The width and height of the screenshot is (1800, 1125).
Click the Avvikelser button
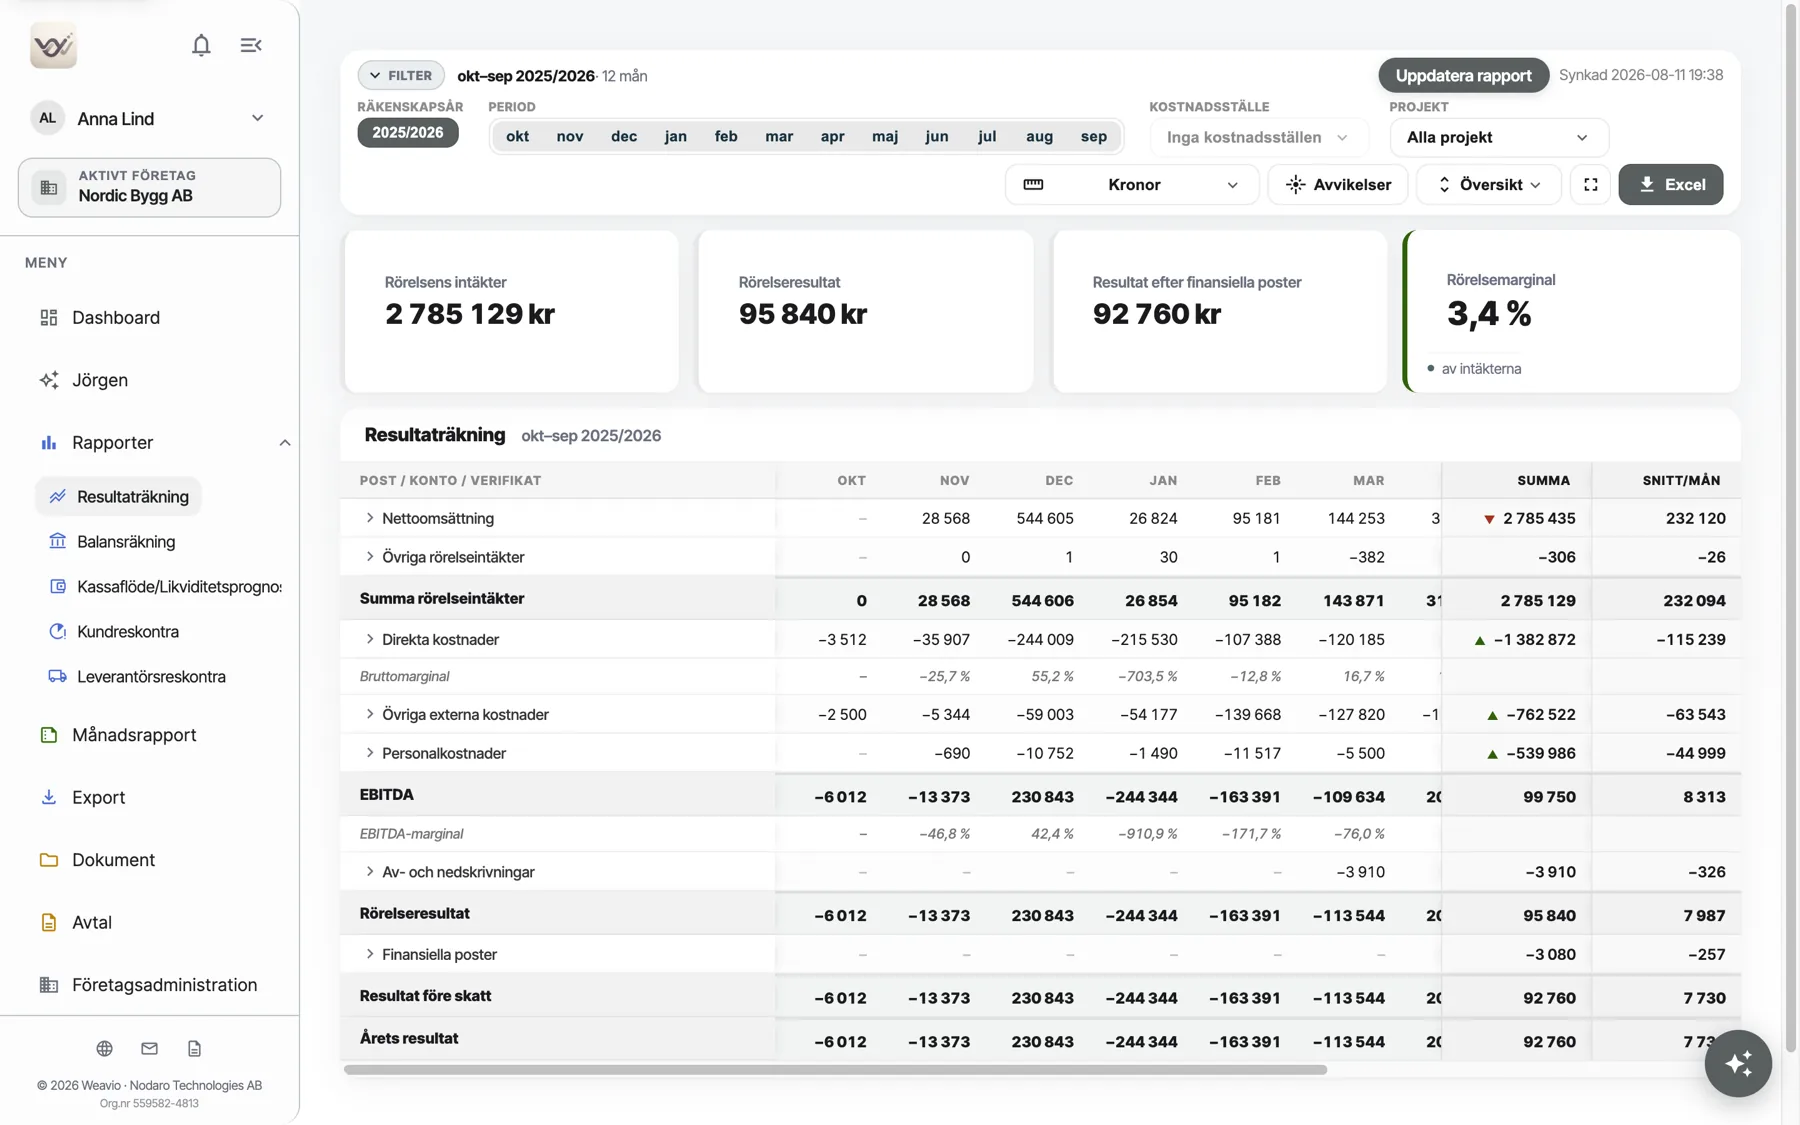pyautogui.click(x=1338, y=184)
